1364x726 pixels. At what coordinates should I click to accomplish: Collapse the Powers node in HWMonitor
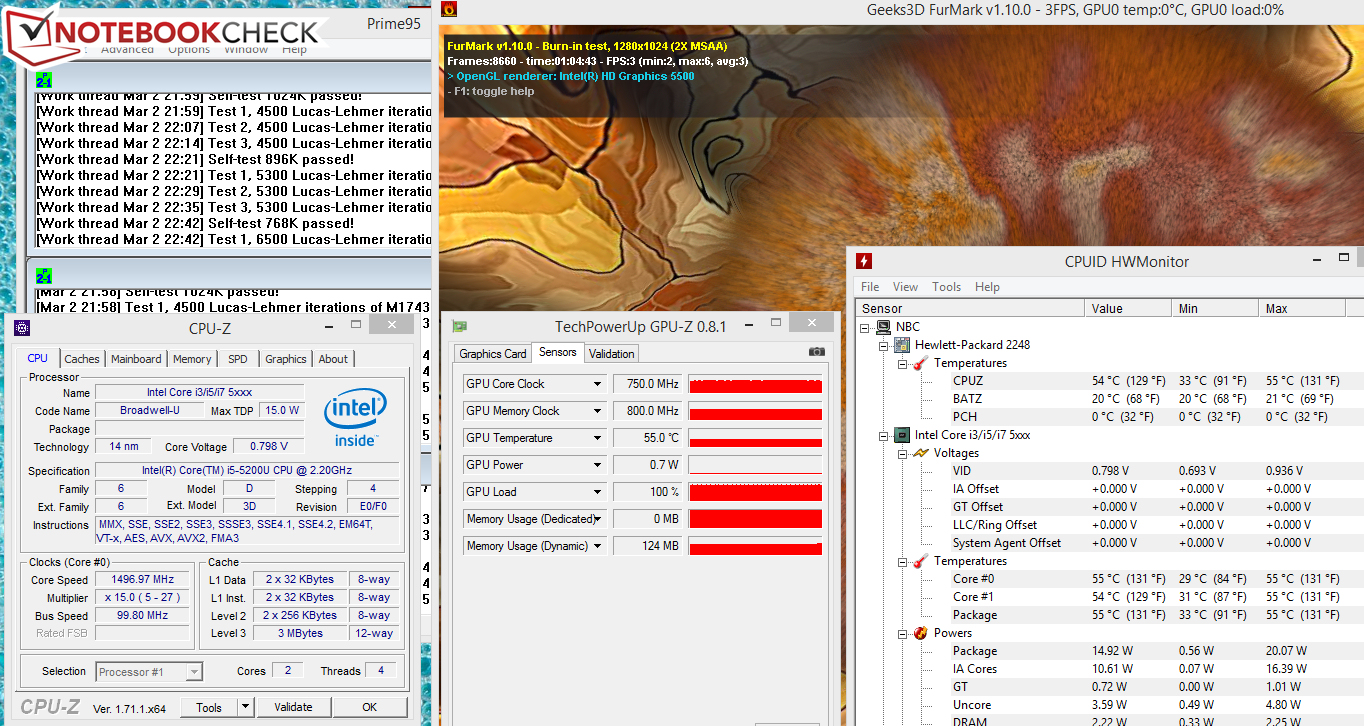pyautogui.click(x=901, y=633)
